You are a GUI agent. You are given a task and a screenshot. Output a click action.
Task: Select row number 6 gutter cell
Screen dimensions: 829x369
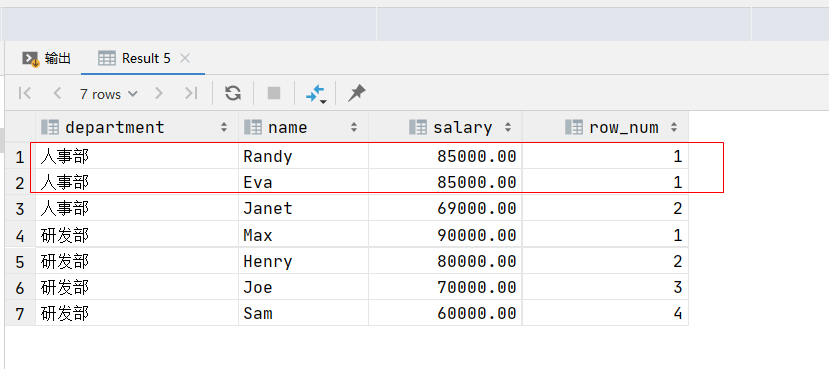pos(20,287)
